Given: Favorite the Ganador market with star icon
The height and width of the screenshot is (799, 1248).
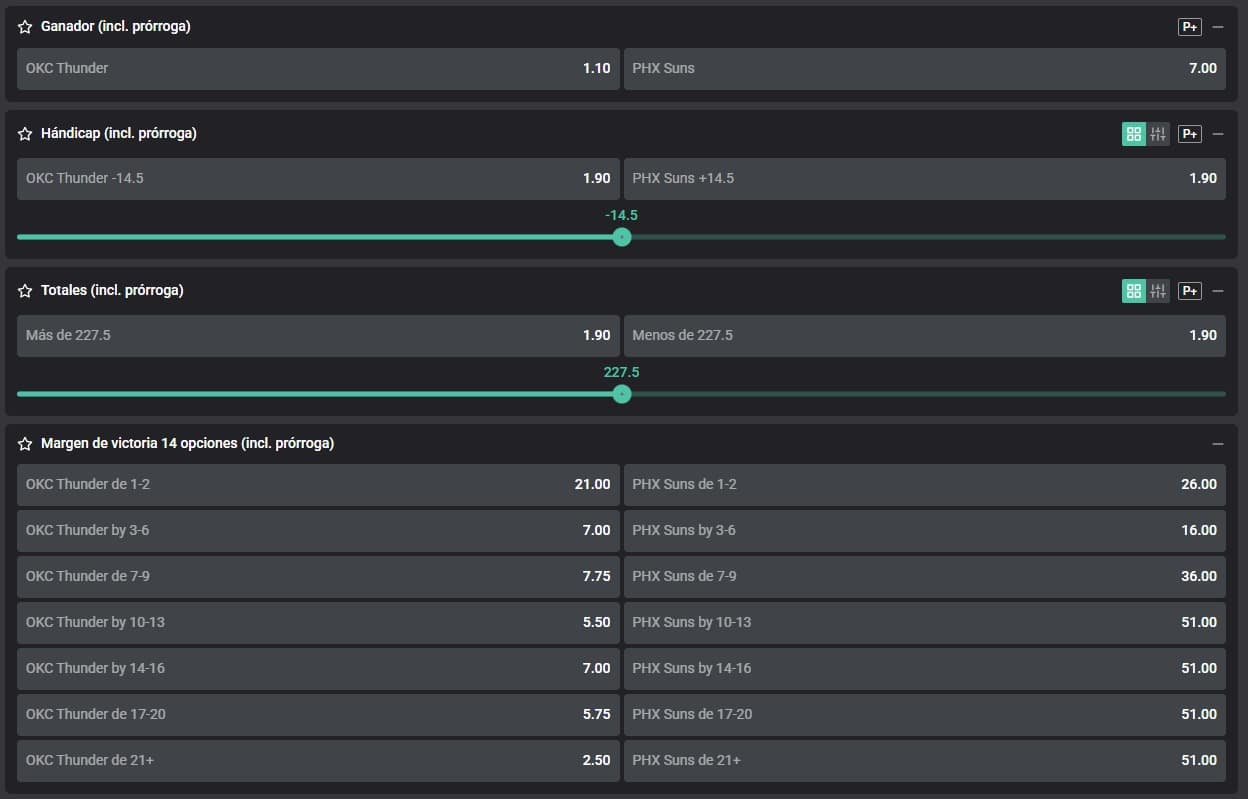Looking at the screenshot, I should pyautogui.click(x=25, y=27).
